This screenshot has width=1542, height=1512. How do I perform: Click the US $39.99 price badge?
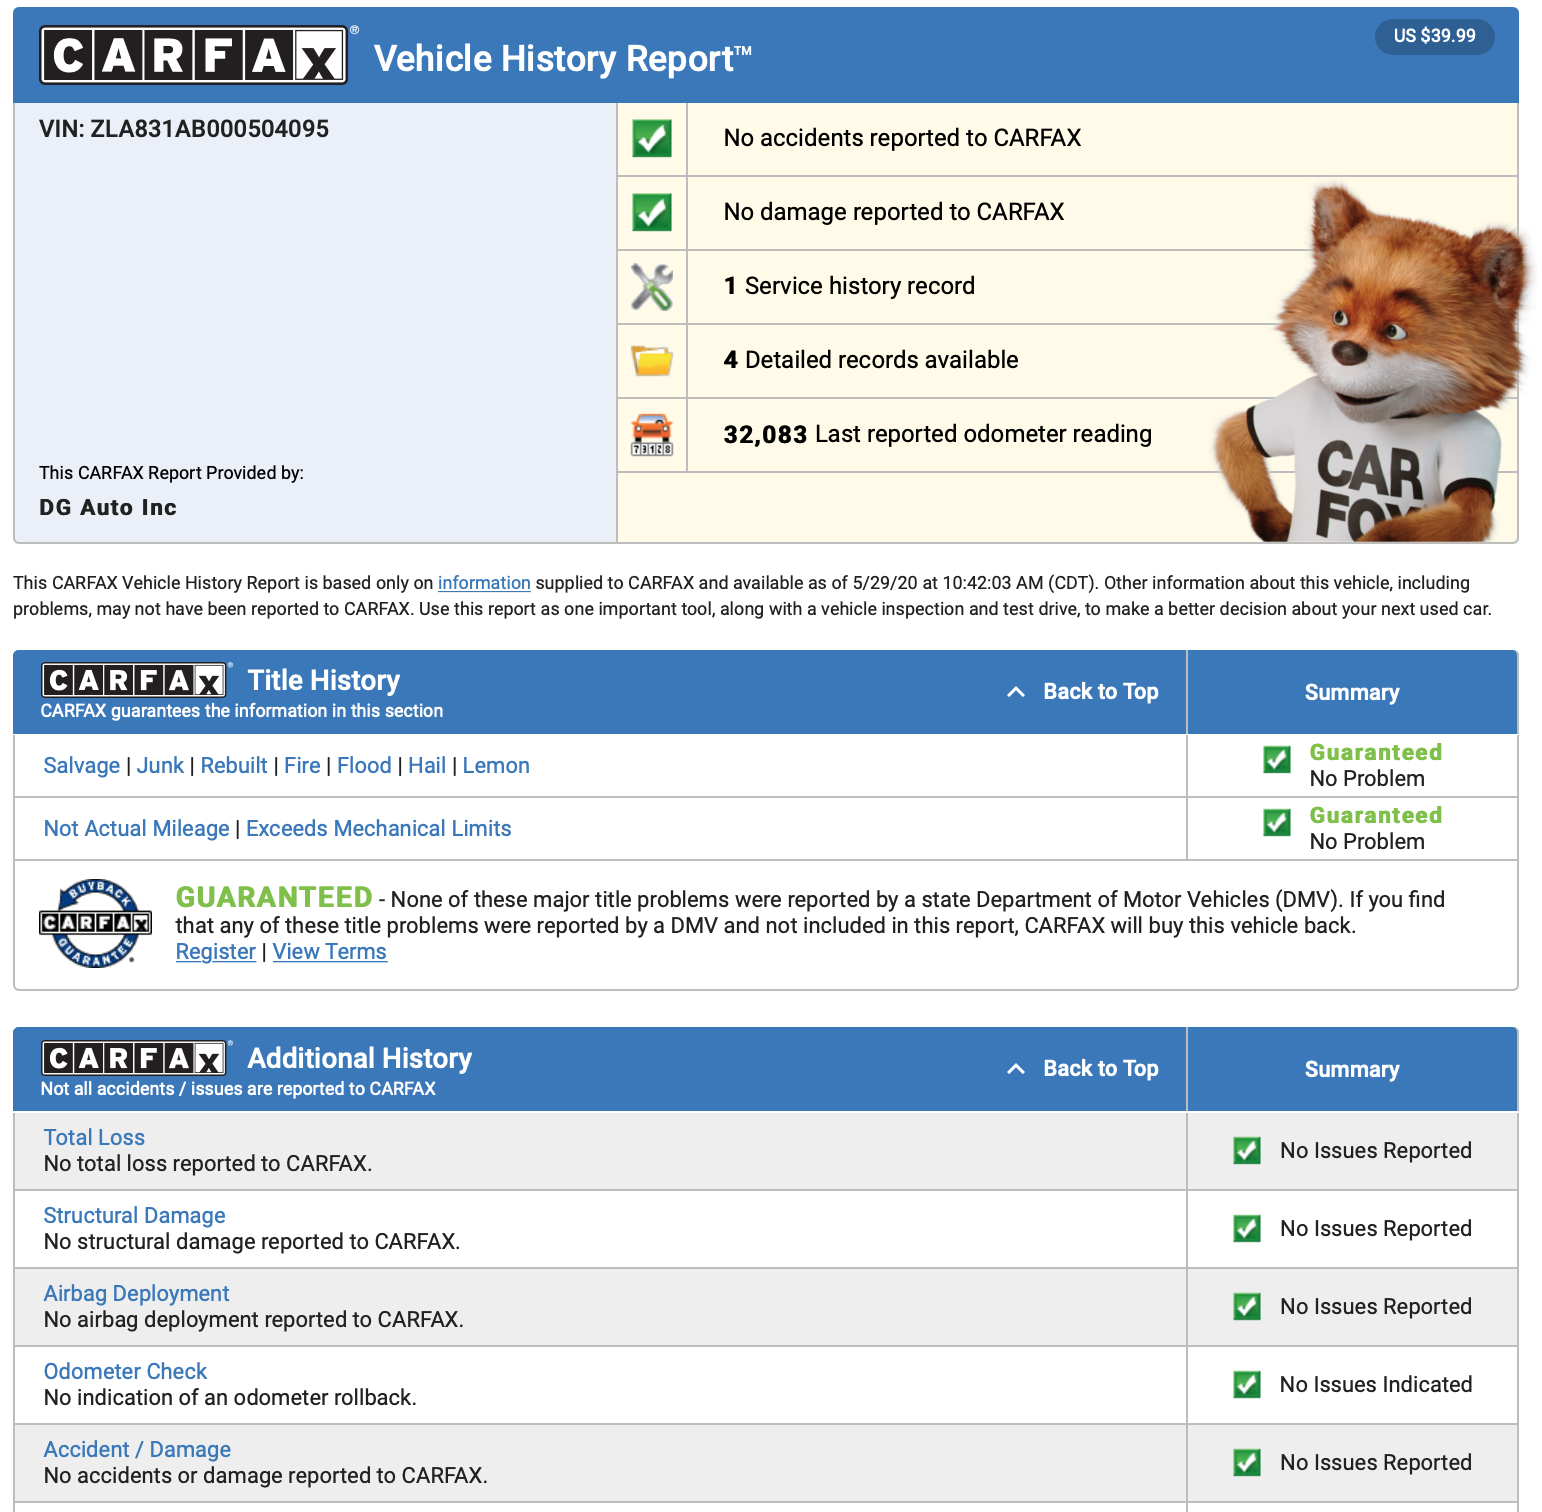coord(1434,36)
